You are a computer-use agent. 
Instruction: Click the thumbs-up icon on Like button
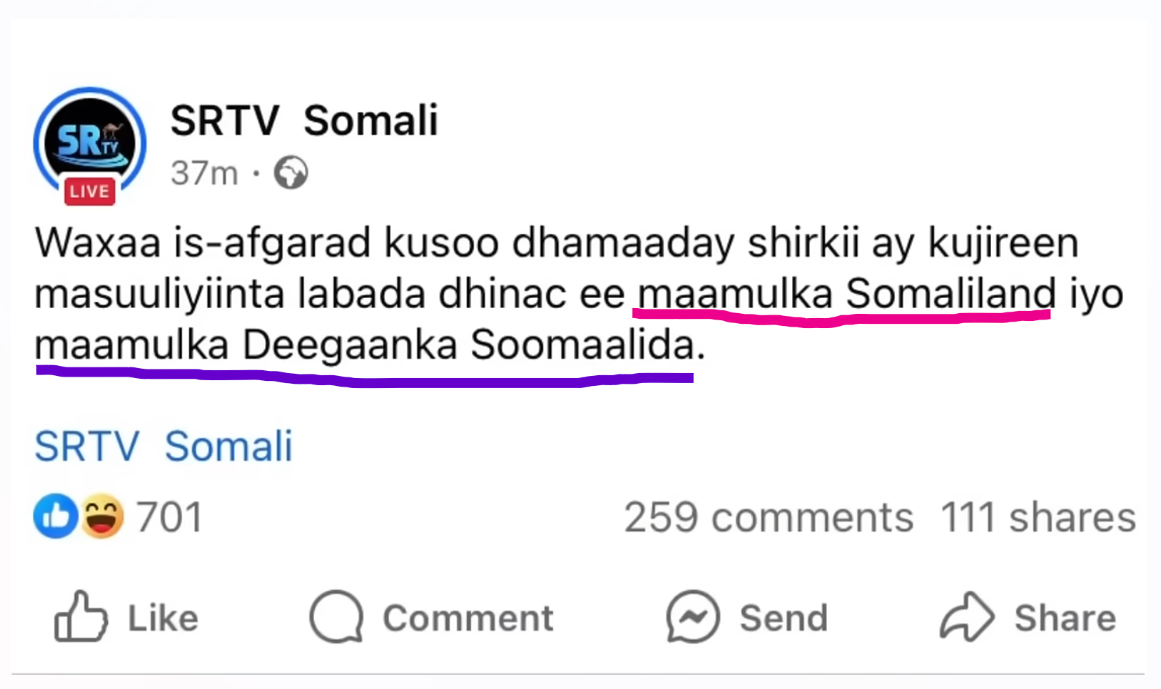click(80, 617)
